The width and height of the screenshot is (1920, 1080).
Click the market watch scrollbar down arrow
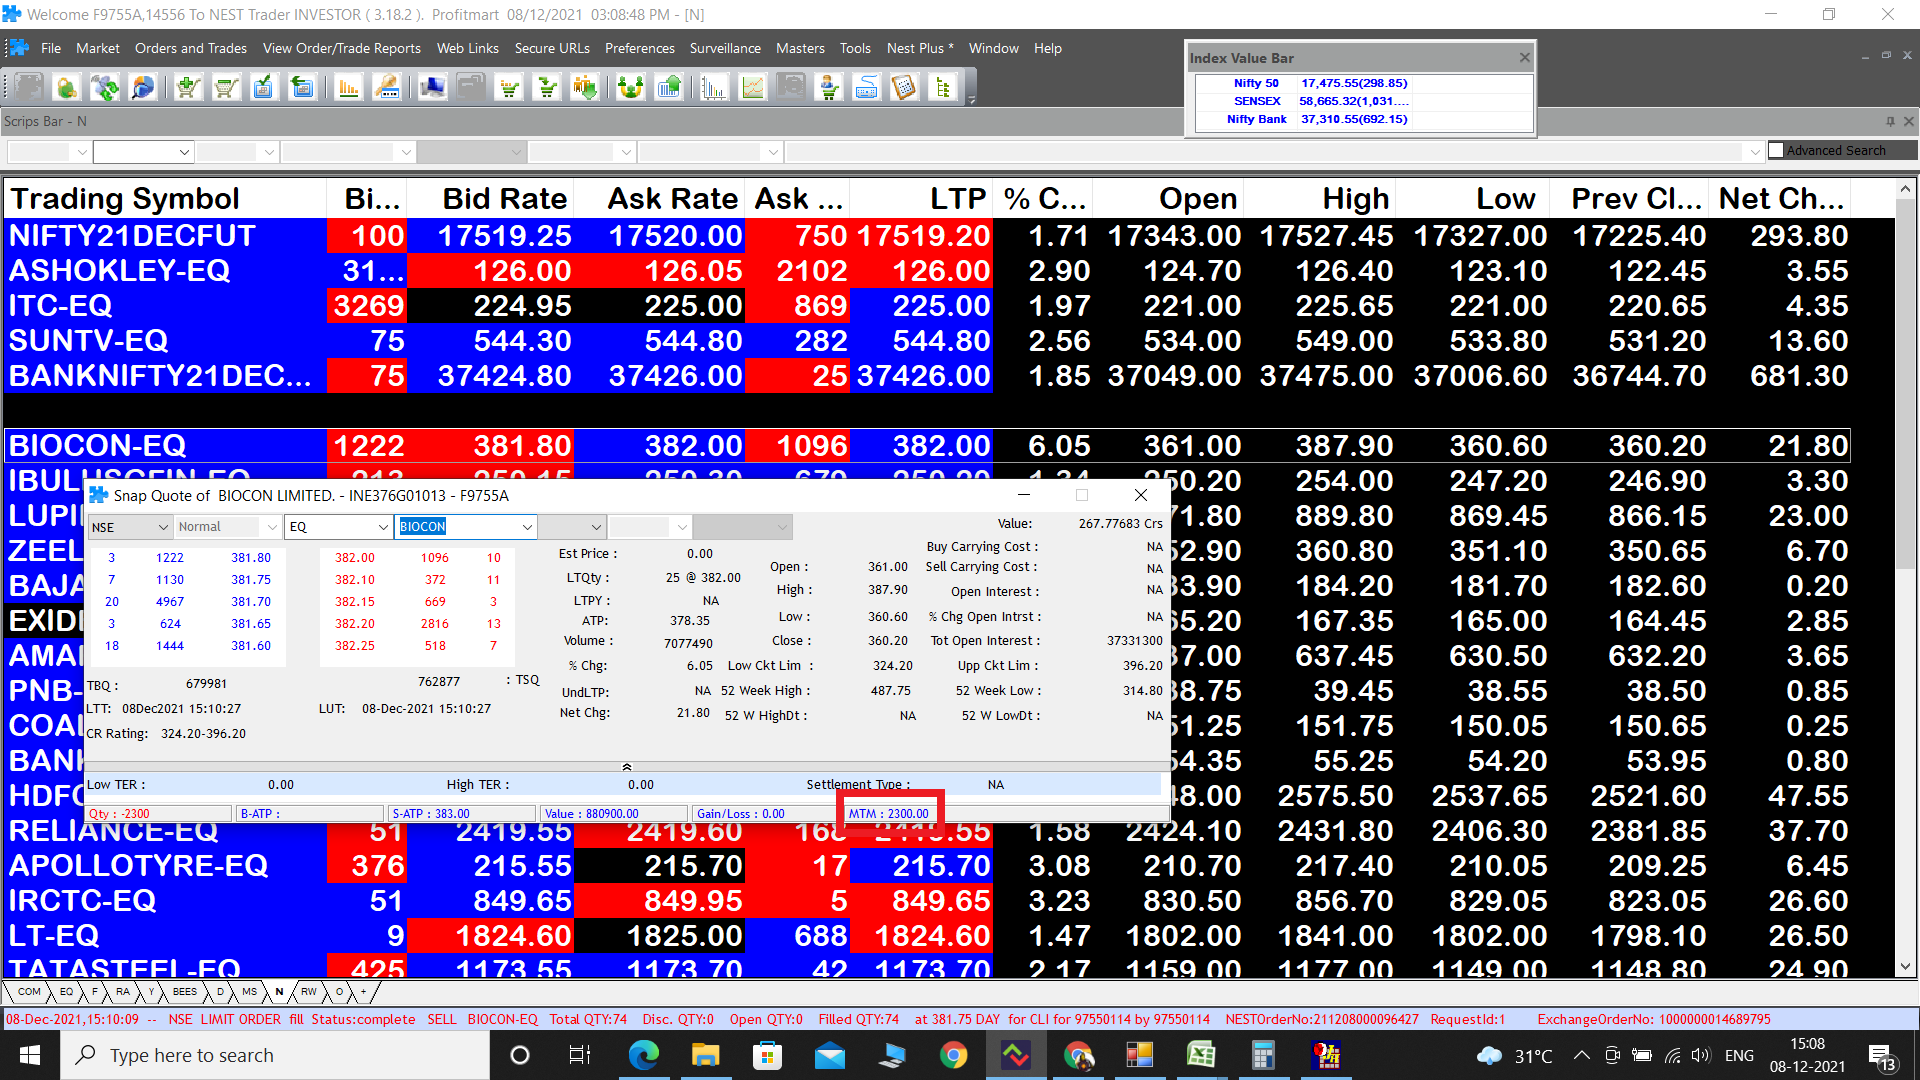1905,966
